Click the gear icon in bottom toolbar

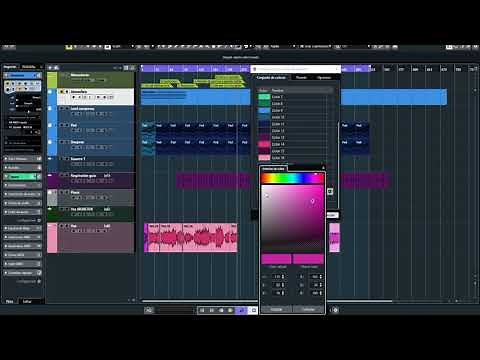(x=335, y=310)
